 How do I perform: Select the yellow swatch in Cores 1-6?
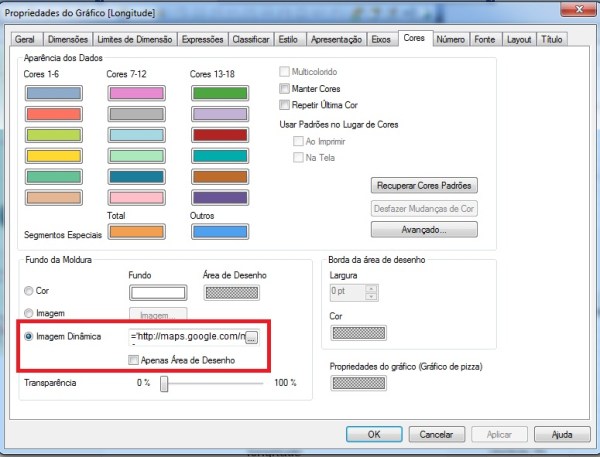pyautogui.click(x=52, y=155)
